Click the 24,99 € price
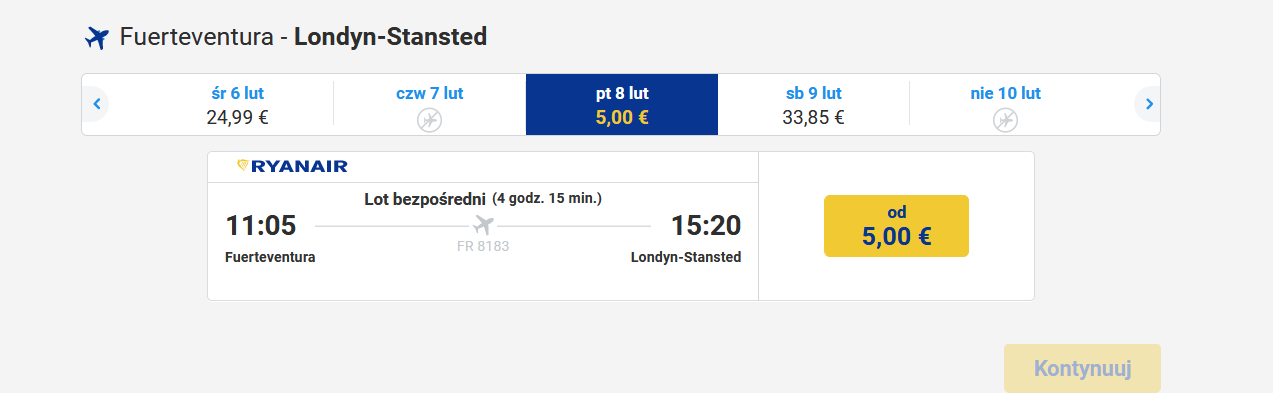 click(x=238, y=117)
